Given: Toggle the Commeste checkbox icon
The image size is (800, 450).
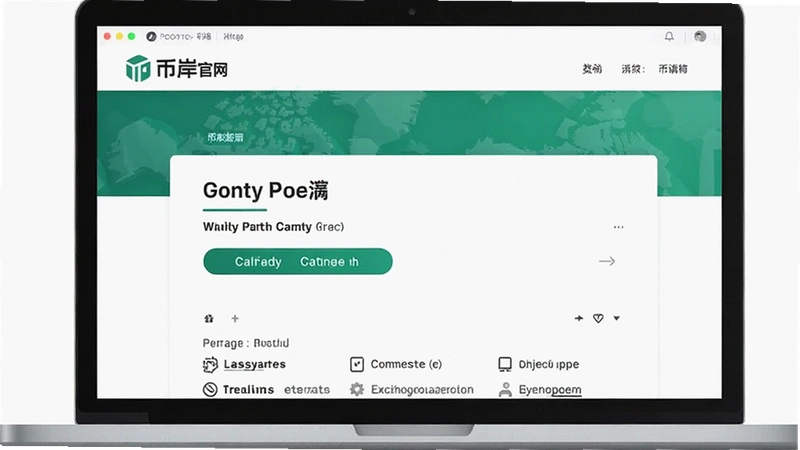Looking at the screenshot, I should [x=357, y=364].
